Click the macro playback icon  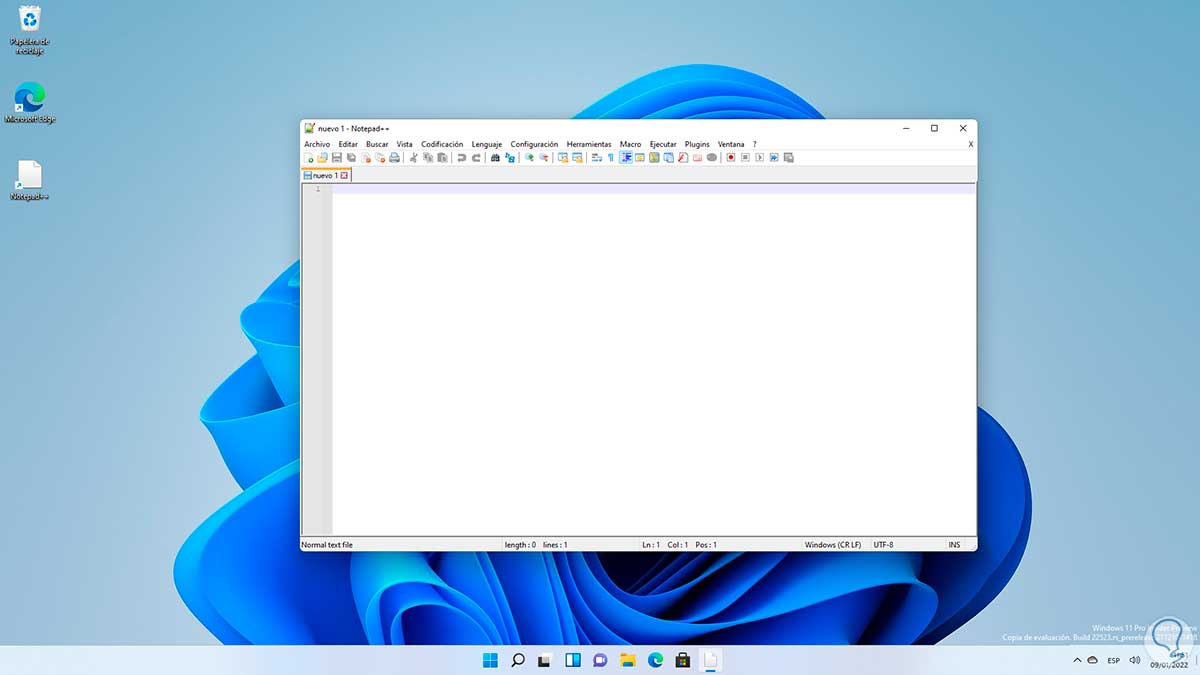(x=760, y=158)
